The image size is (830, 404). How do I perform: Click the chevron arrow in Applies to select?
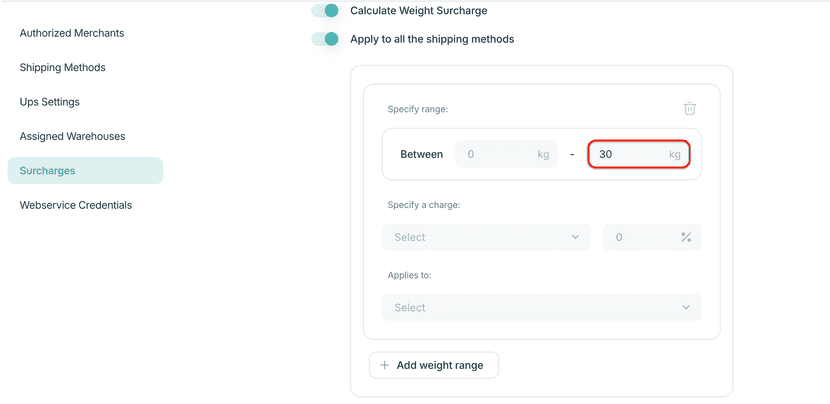click(x=685, y=308)
